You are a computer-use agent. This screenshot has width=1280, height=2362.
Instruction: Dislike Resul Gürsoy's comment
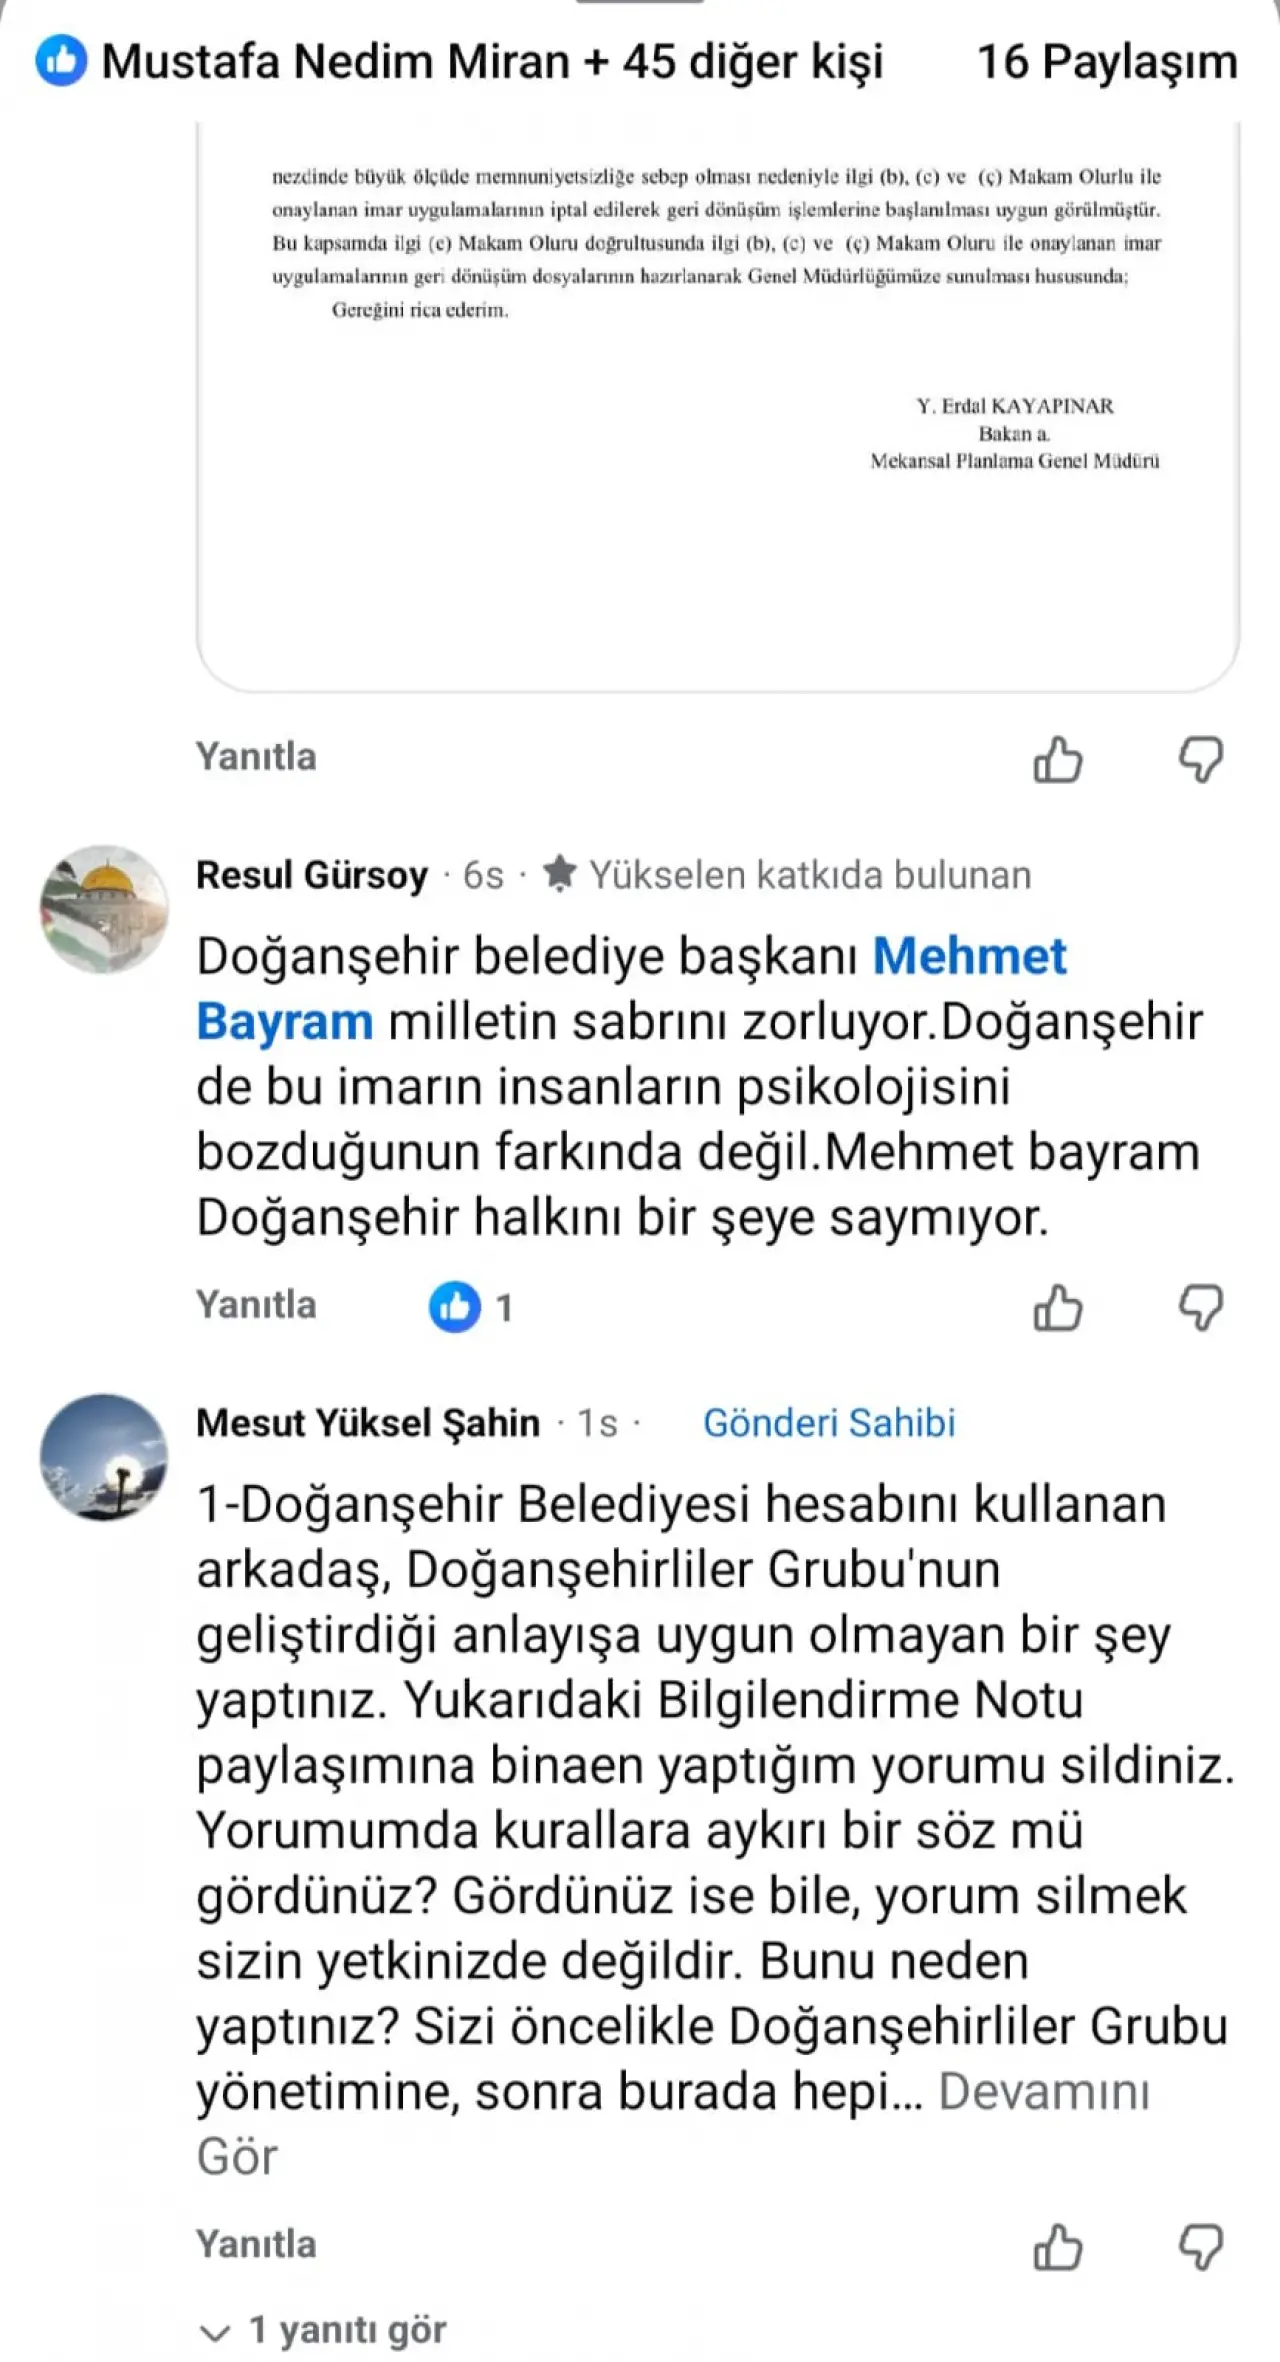[1200, 1307]
